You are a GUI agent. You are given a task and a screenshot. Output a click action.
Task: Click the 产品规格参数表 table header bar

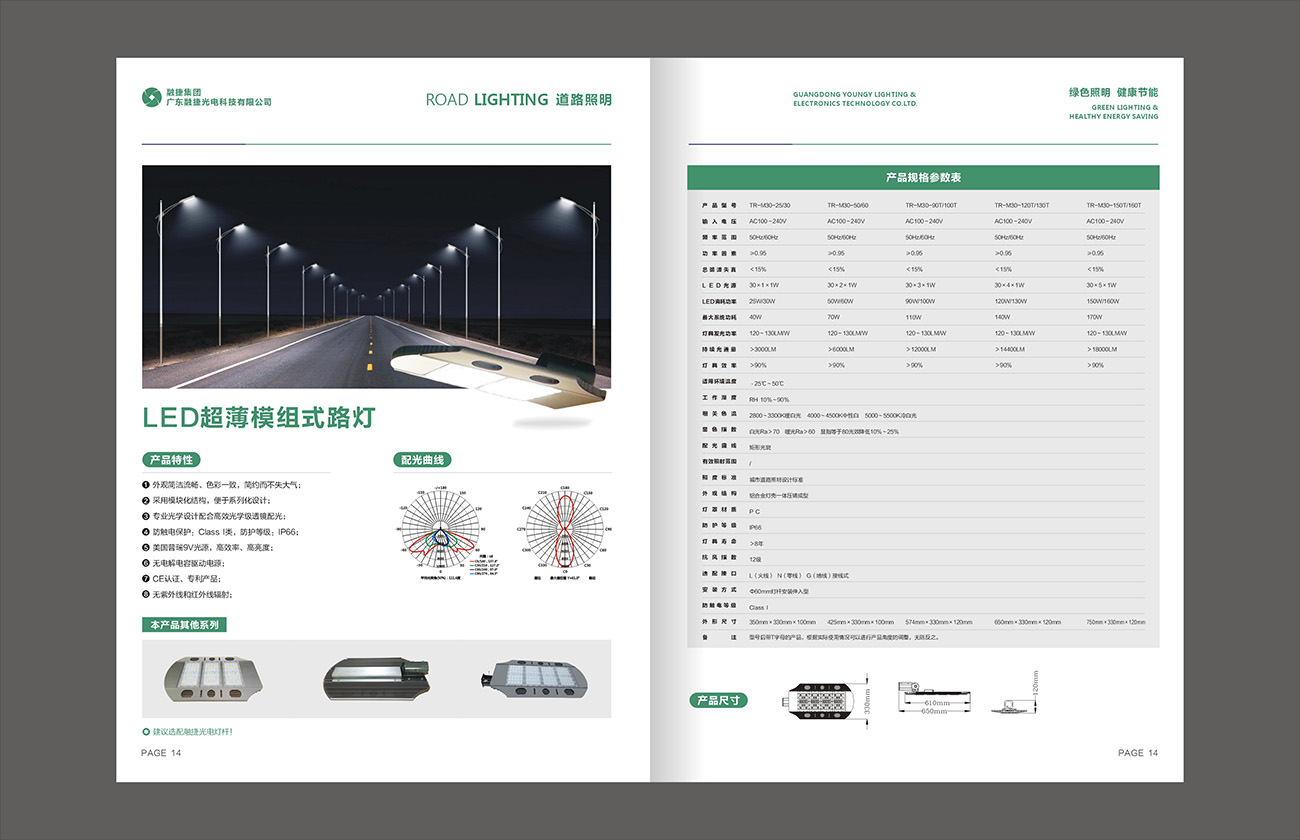pyautogui.click(x=923, y=177)
